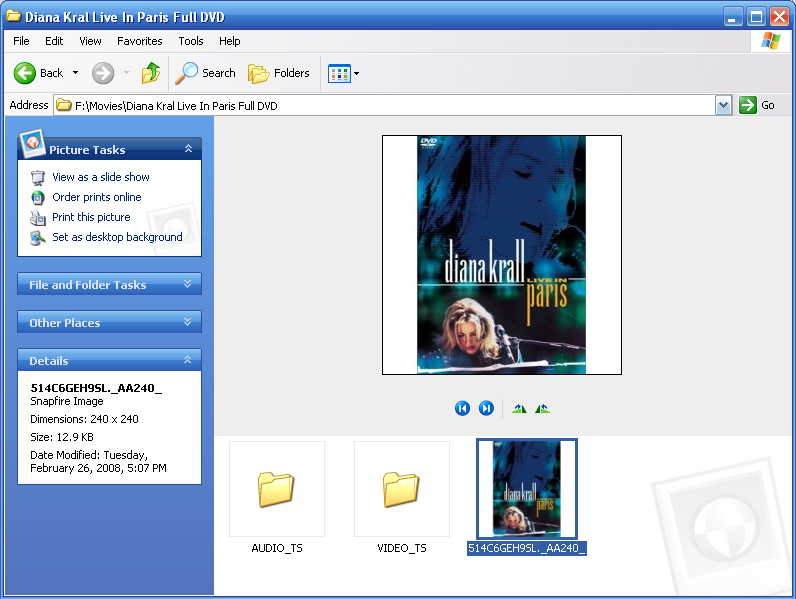Click the 514C6GEH9SL._AA240_ file name label
This screenshot has width=796, height=599.
point(527,548)
